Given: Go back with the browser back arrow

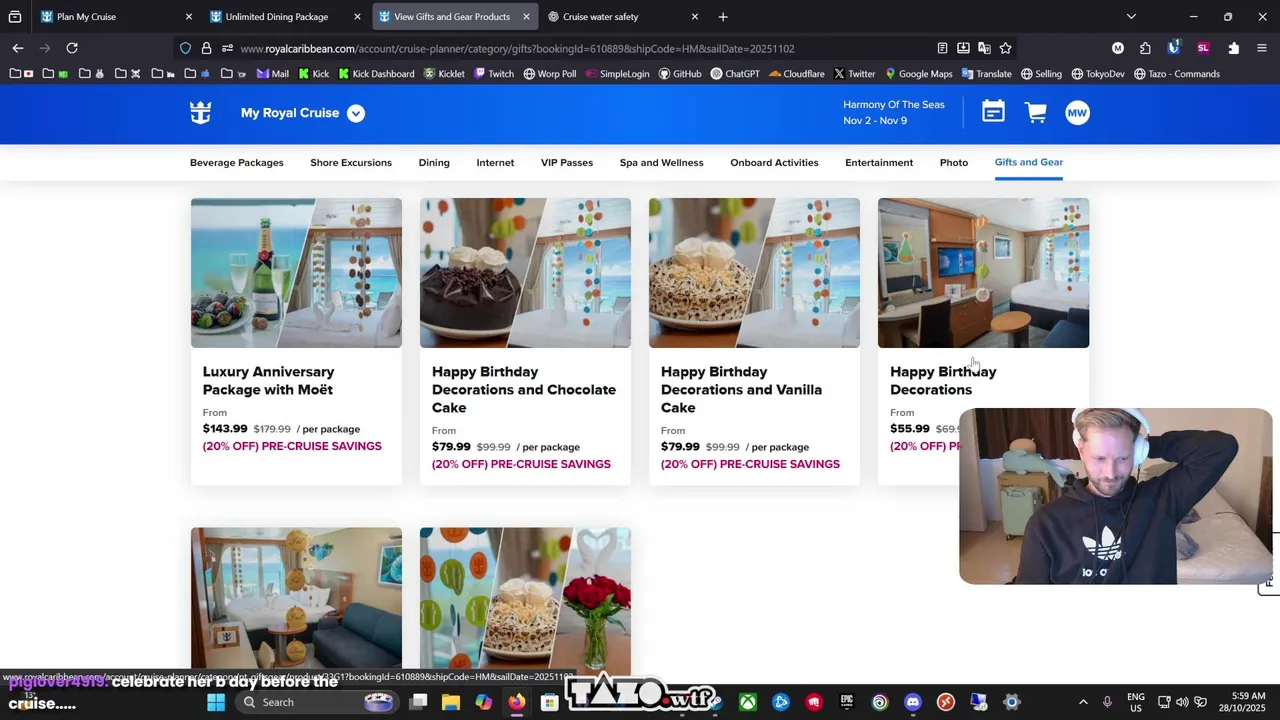Looking at the screenshot, I should (18, 48).
